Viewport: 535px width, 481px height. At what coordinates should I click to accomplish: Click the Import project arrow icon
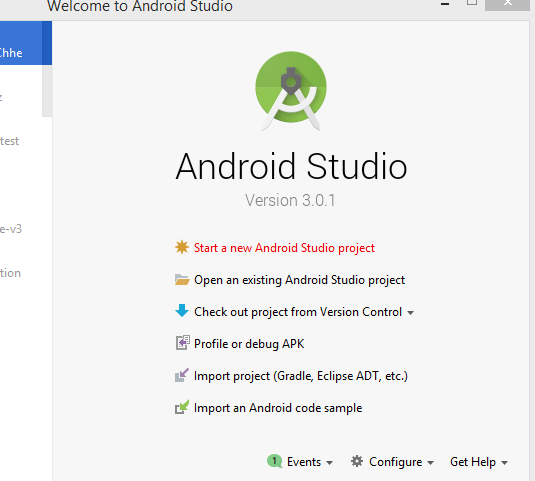tap(182, 375)
